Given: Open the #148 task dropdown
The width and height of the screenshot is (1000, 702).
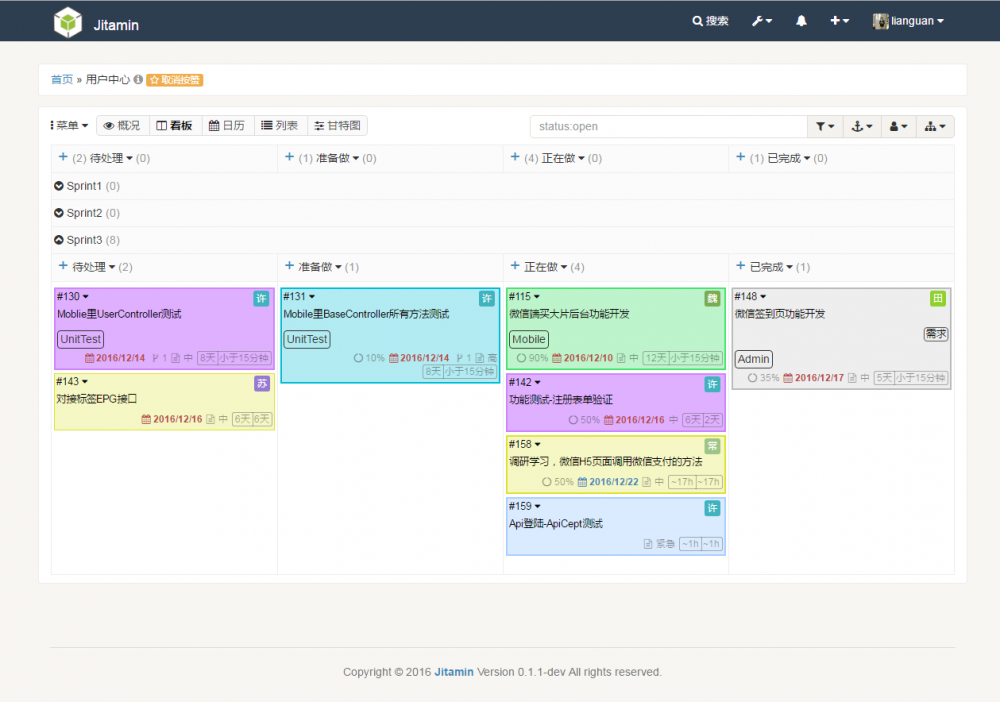Looking at the screenshot, I should tap(750, 296).
